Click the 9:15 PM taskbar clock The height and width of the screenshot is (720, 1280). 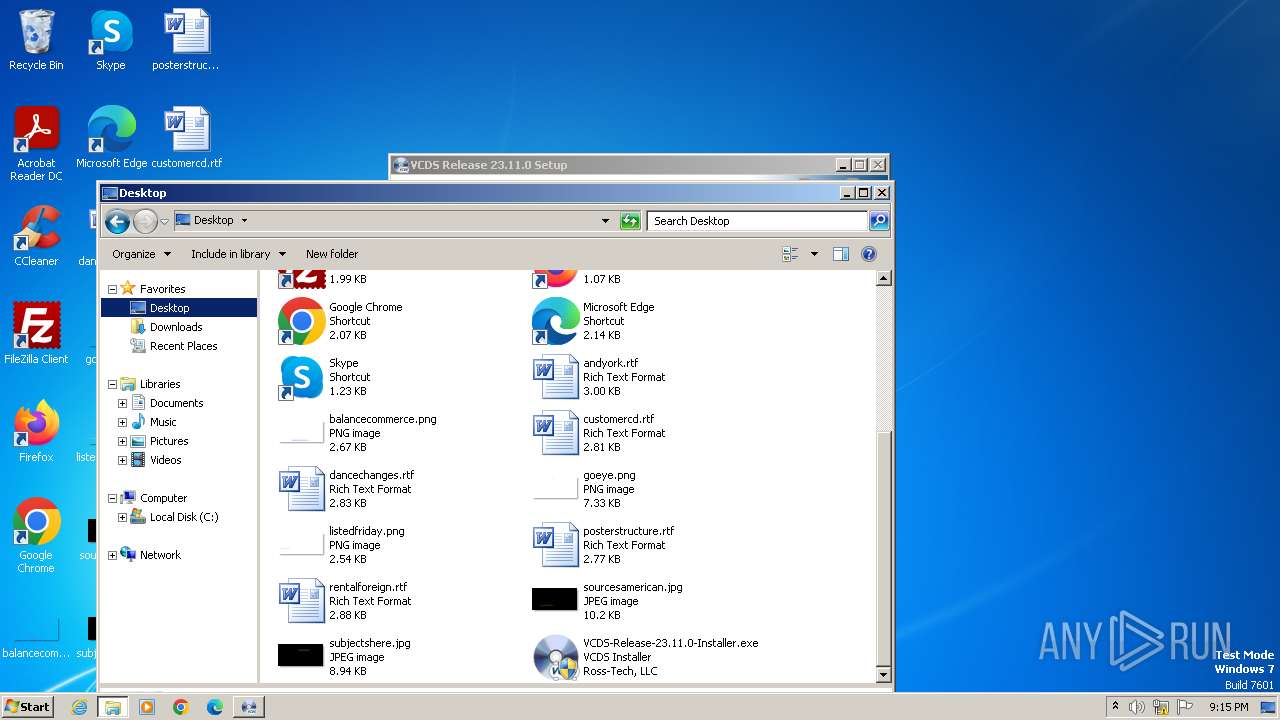click(x=1228, y=707)
